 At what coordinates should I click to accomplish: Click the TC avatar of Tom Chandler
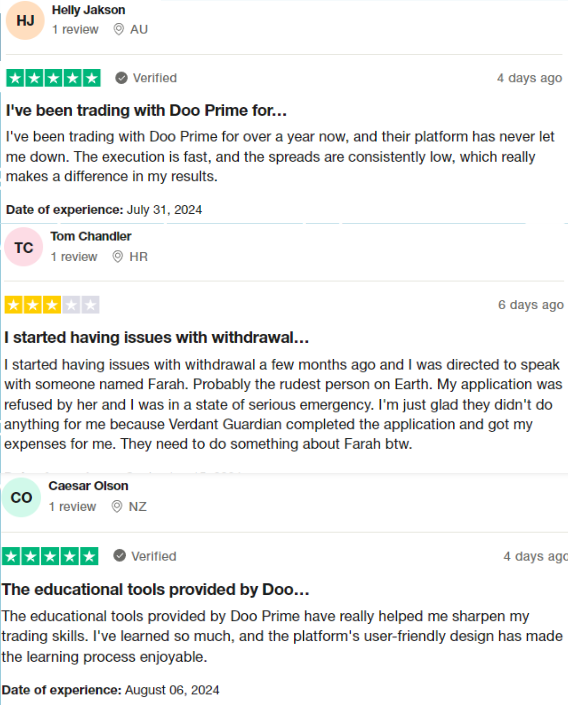(24, 247)
